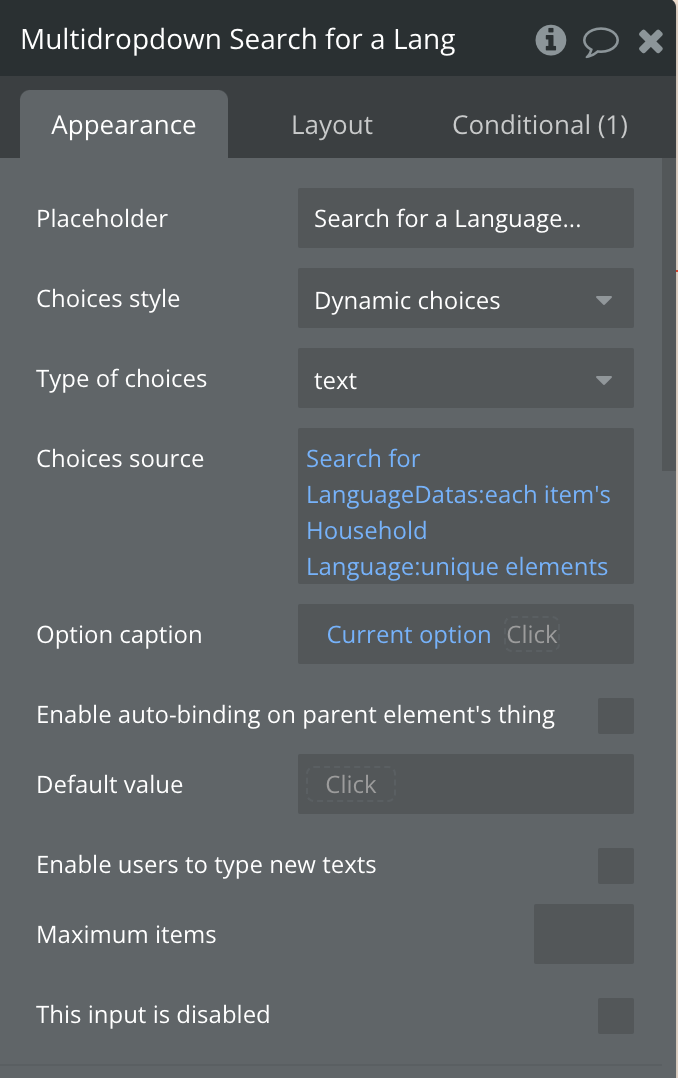
Task: Switch to the Appearance tab
Action: tap(124, 125)
